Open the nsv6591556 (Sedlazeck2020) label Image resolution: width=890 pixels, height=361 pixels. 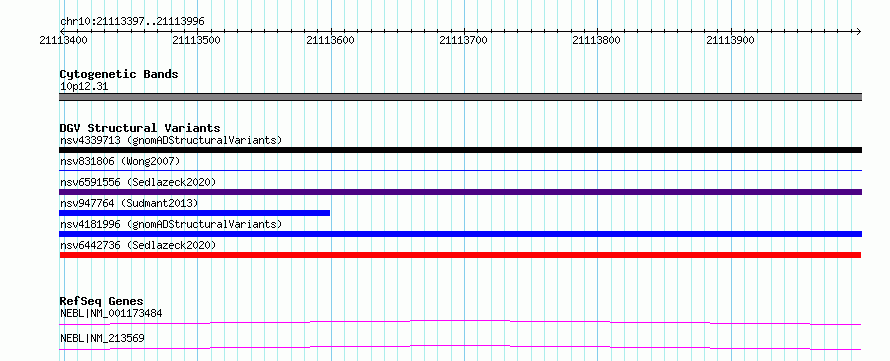pyautogui.click(x=138, y=182)
